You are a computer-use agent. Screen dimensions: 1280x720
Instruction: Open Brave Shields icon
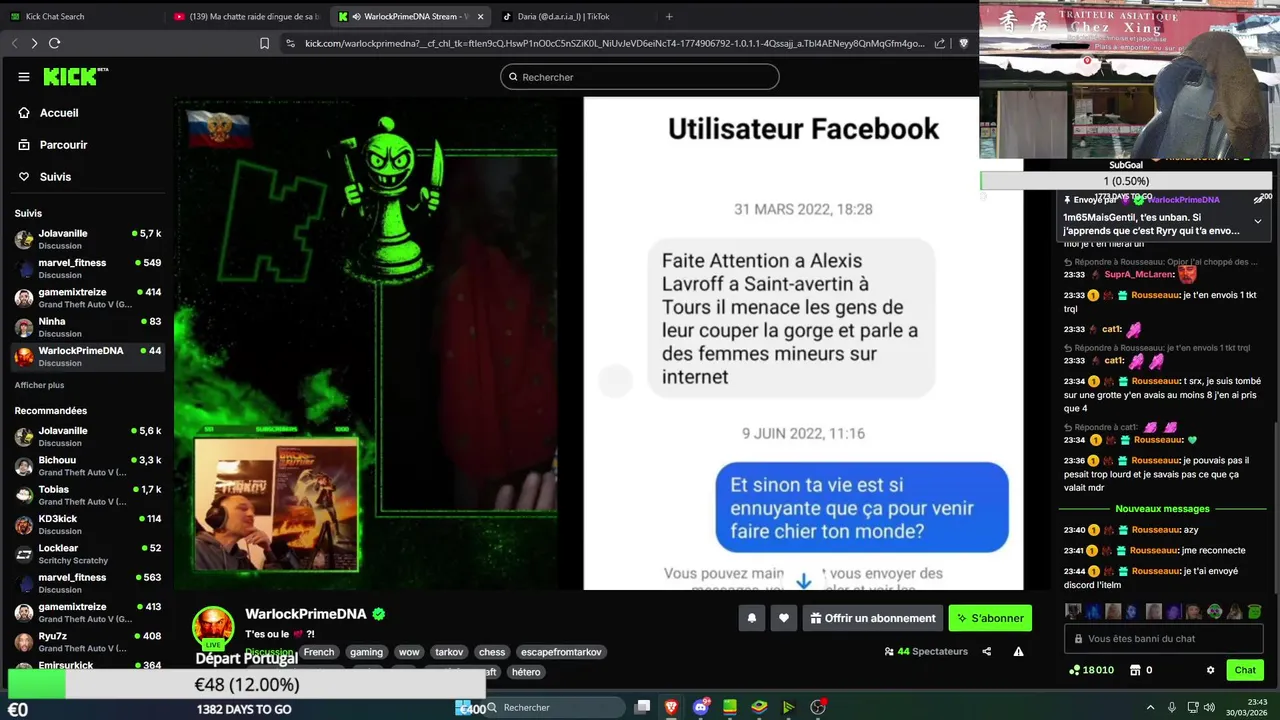[964, 43]
